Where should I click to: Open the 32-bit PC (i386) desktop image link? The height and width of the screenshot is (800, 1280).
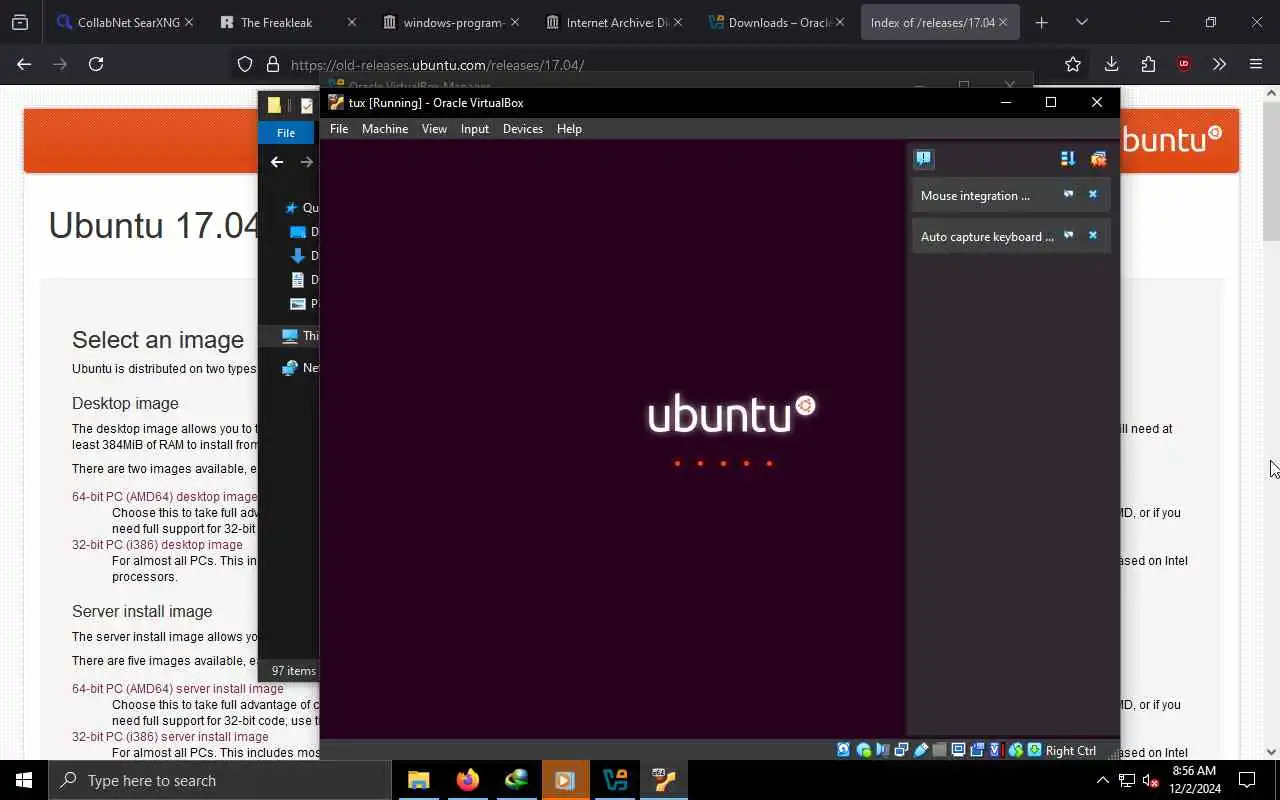(x=157, y=545)
